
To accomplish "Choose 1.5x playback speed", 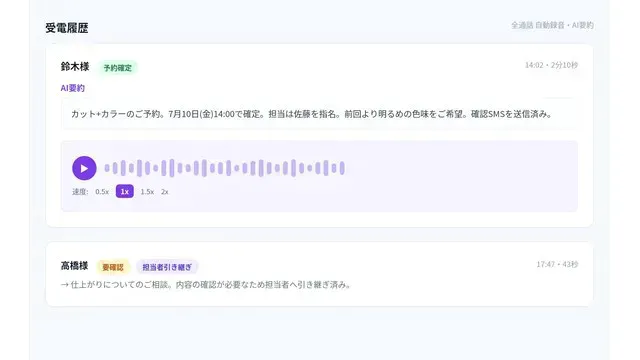I will pos(147,191).
